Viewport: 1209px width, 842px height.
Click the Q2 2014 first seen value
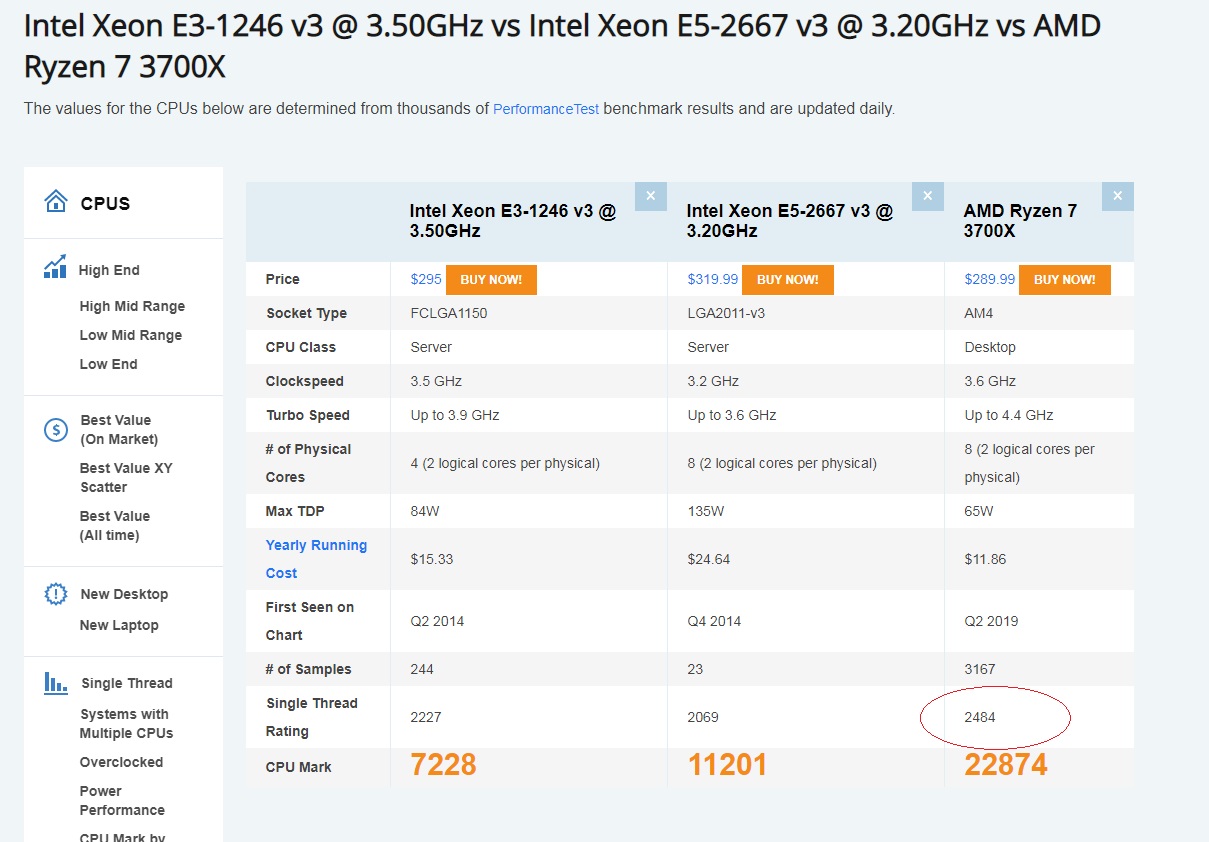[438, 621]
